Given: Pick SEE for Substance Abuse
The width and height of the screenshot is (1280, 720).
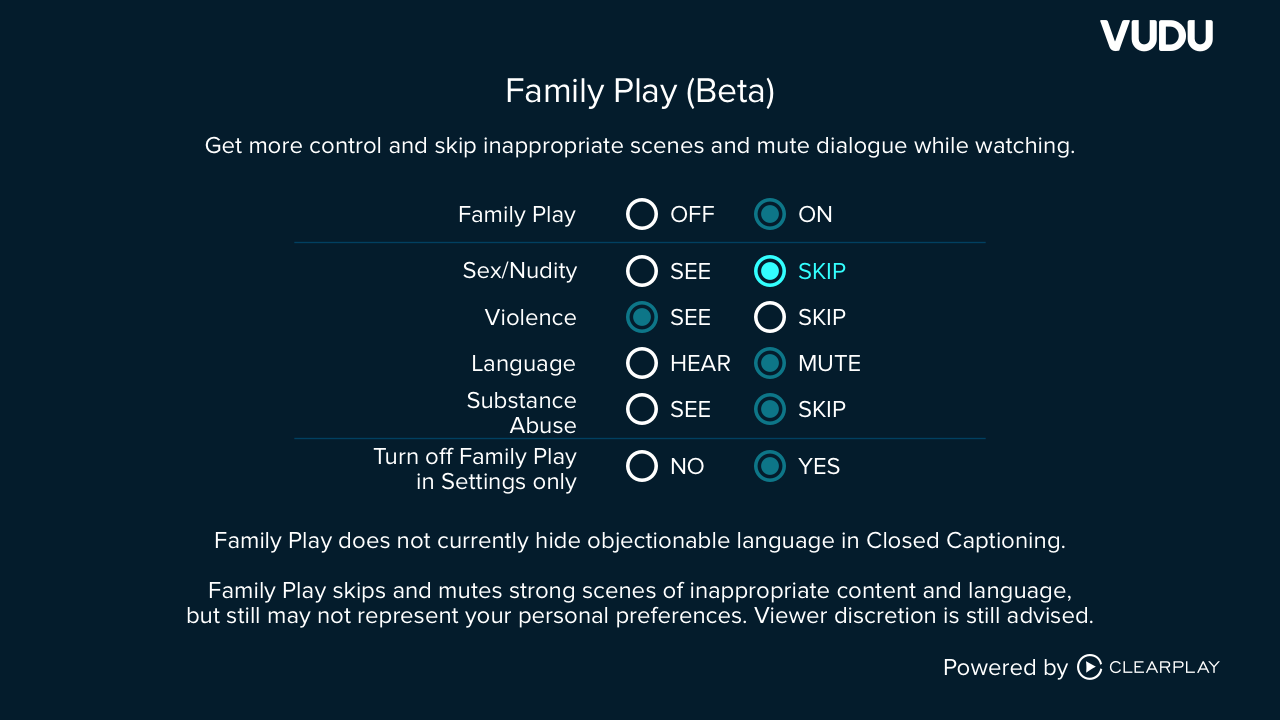Looking at the screenshot, I should 642,409.
